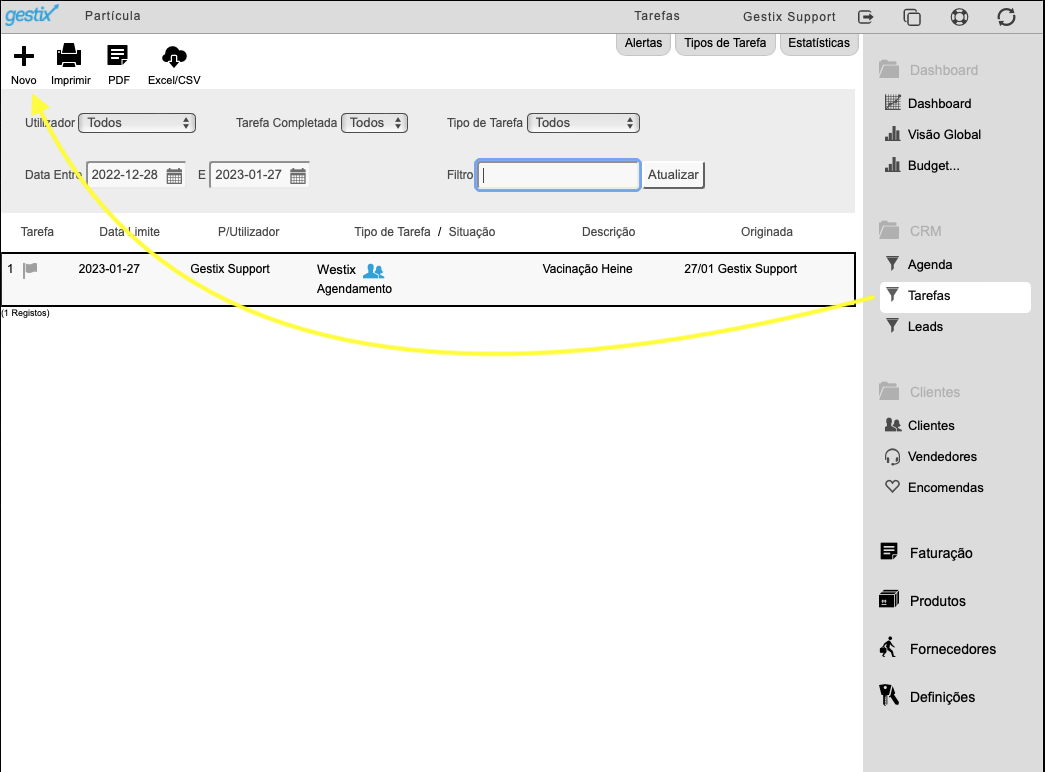Click the blue people icon beside Westix
Screen dimensions: 1045x772
373,271
